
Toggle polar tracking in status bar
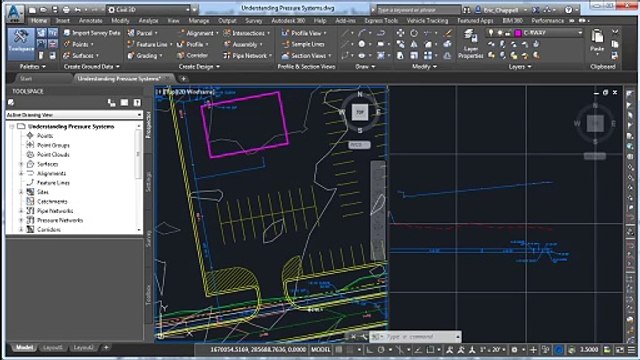click(x=381, y=349)
